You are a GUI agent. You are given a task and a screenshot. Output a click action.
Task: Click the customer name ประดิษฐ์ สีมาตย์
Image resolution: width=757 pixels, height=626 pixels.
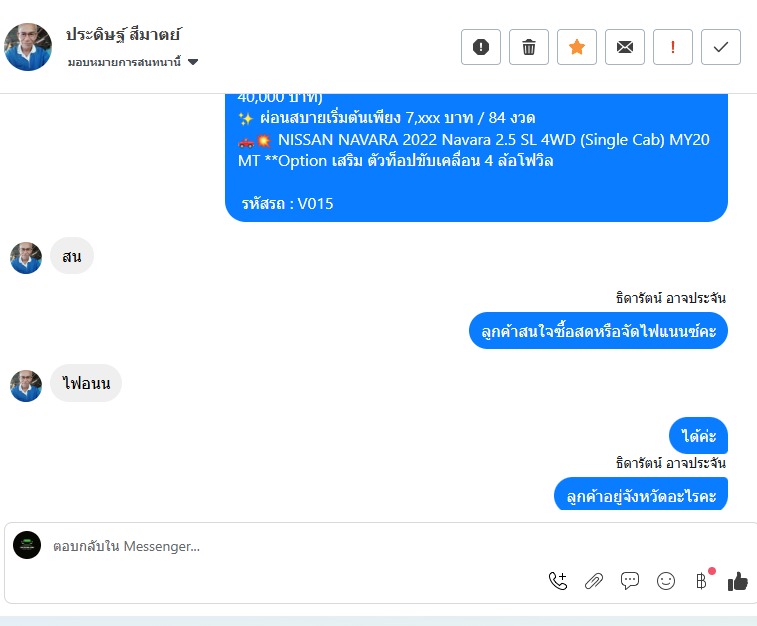[123, 35]
